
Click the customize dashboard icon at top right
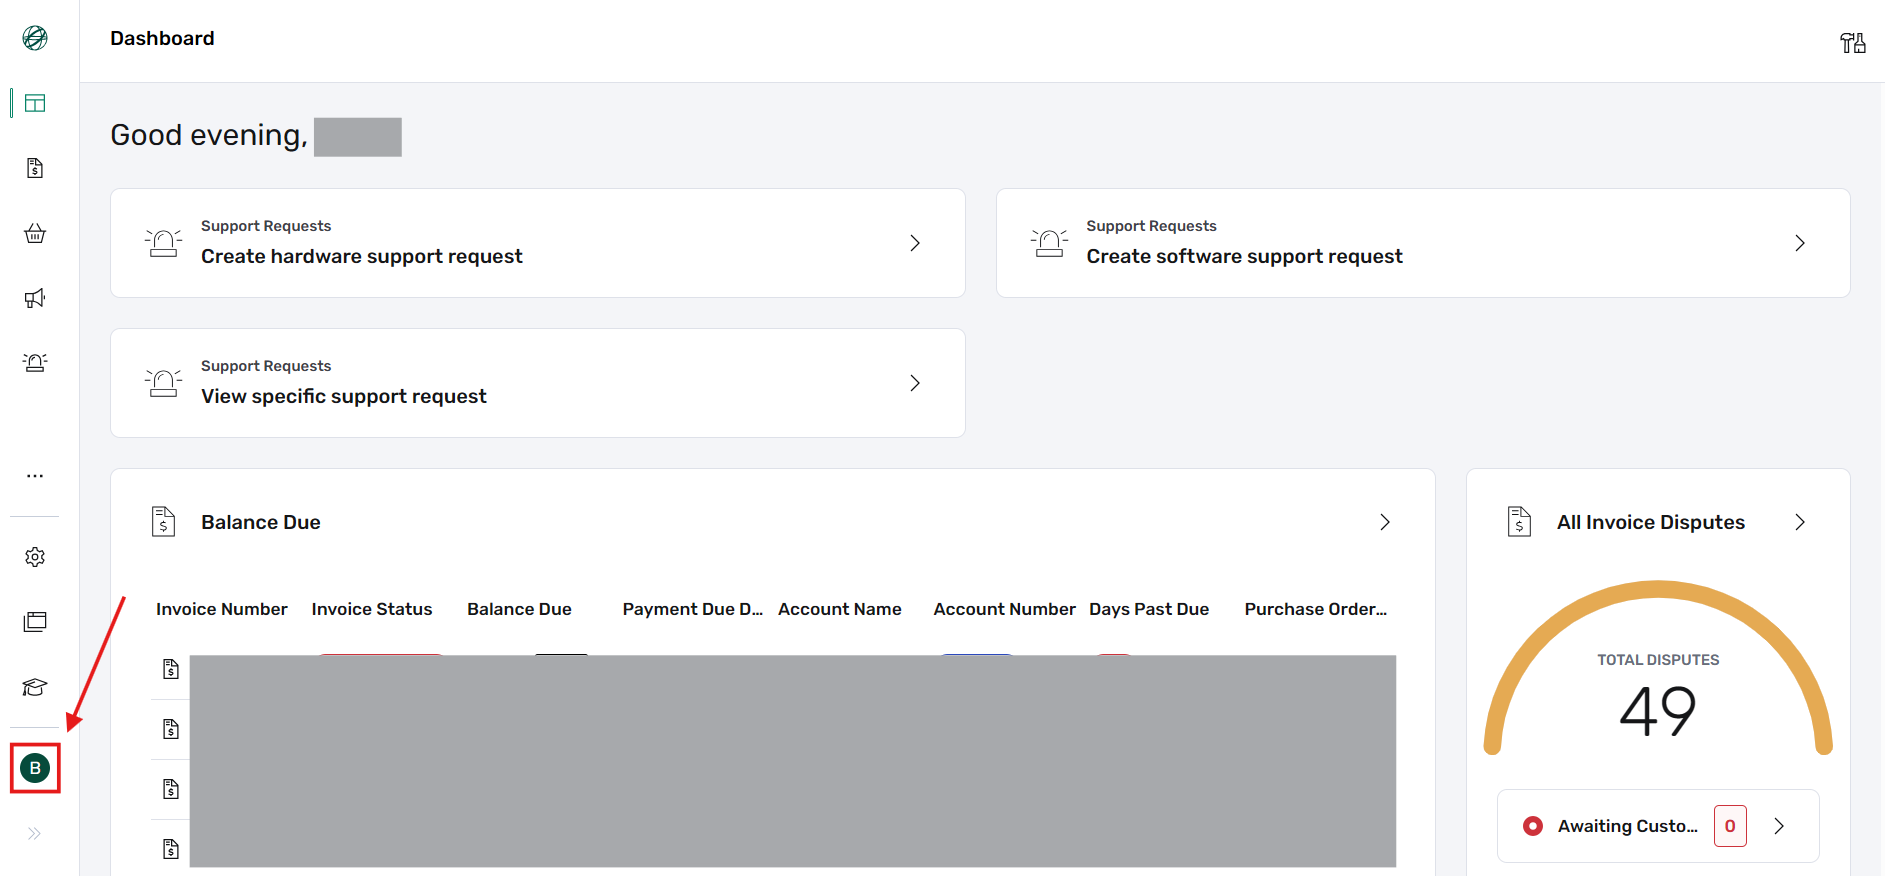(1853, 42)
